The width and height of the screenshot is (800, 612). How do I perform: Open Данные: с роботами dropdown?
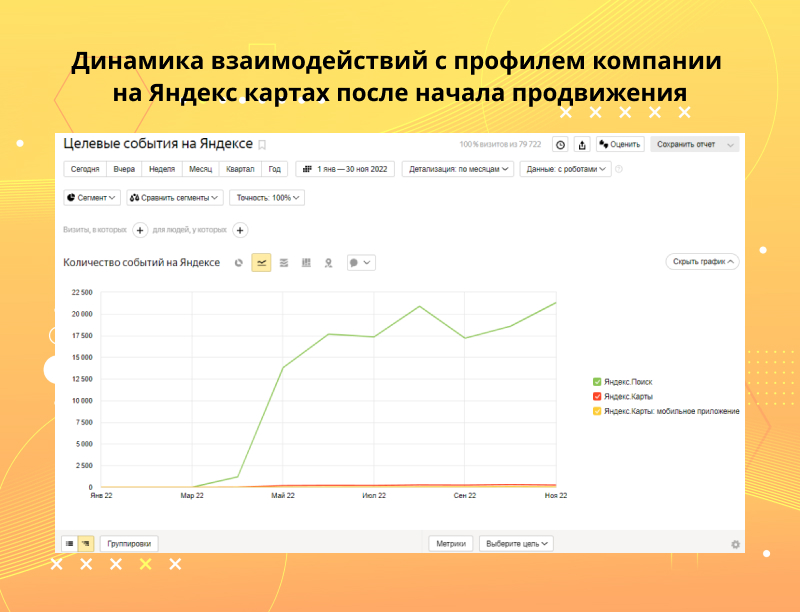tap(565, 169)
